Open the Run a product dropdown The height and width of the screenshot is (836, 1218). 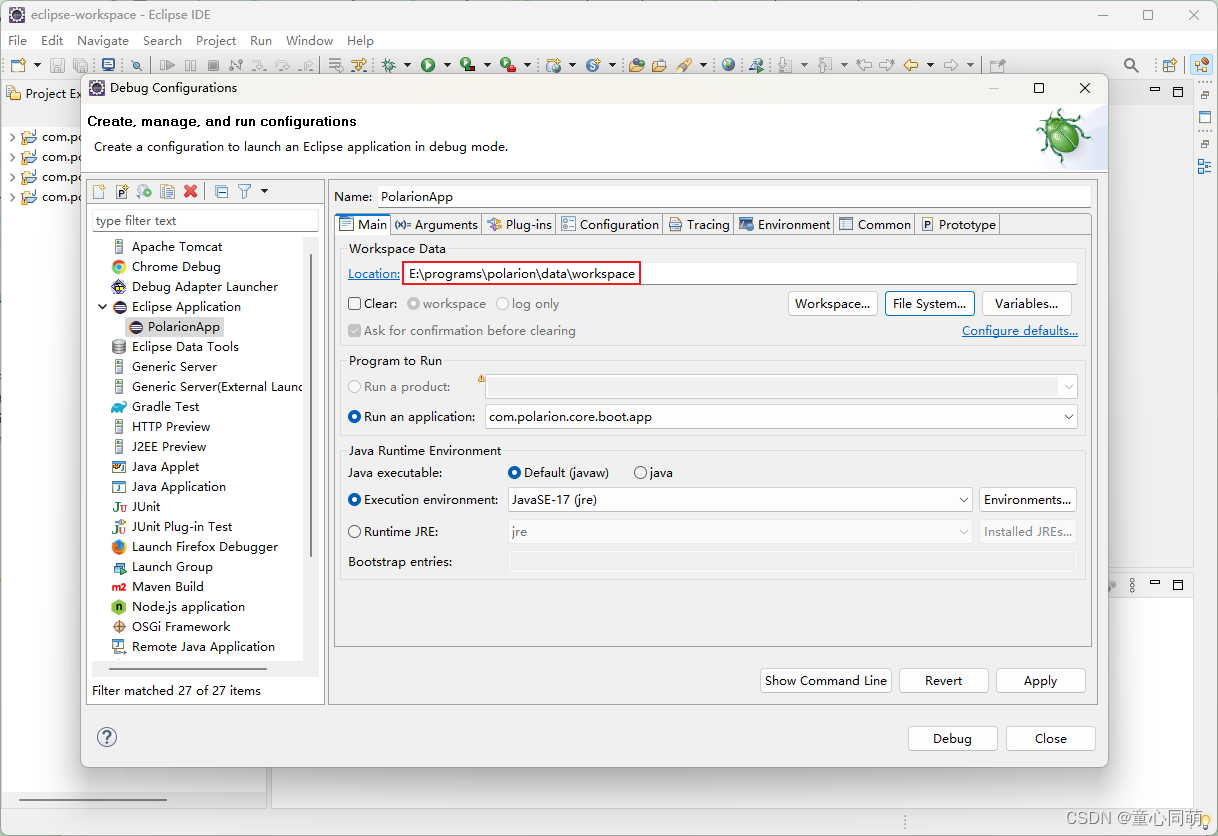(1068, 387)
